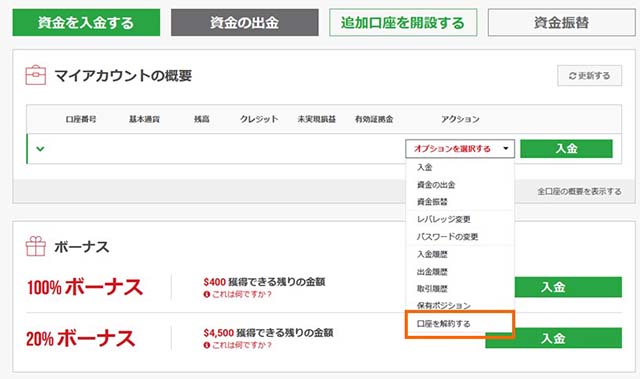Click これは何ですか？ under the $400 bonus
Image resolution: width=640 pixels, height=379 pixels.
pyautogui.click(x=242, y=294)
